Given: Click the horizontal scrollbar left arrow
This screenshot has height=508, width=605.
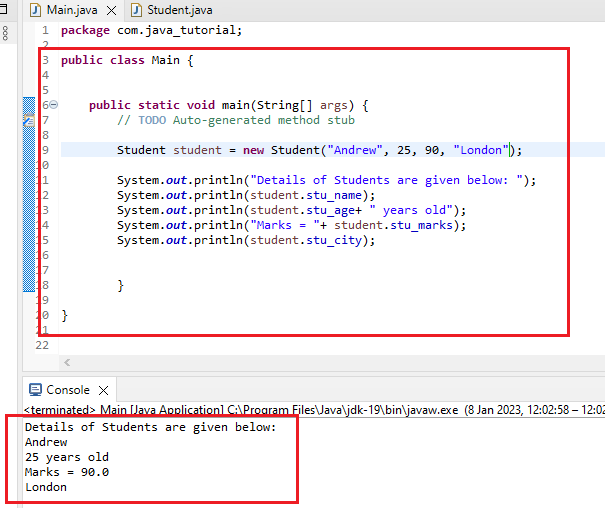Looking at the screenshot, I should 67,362.
